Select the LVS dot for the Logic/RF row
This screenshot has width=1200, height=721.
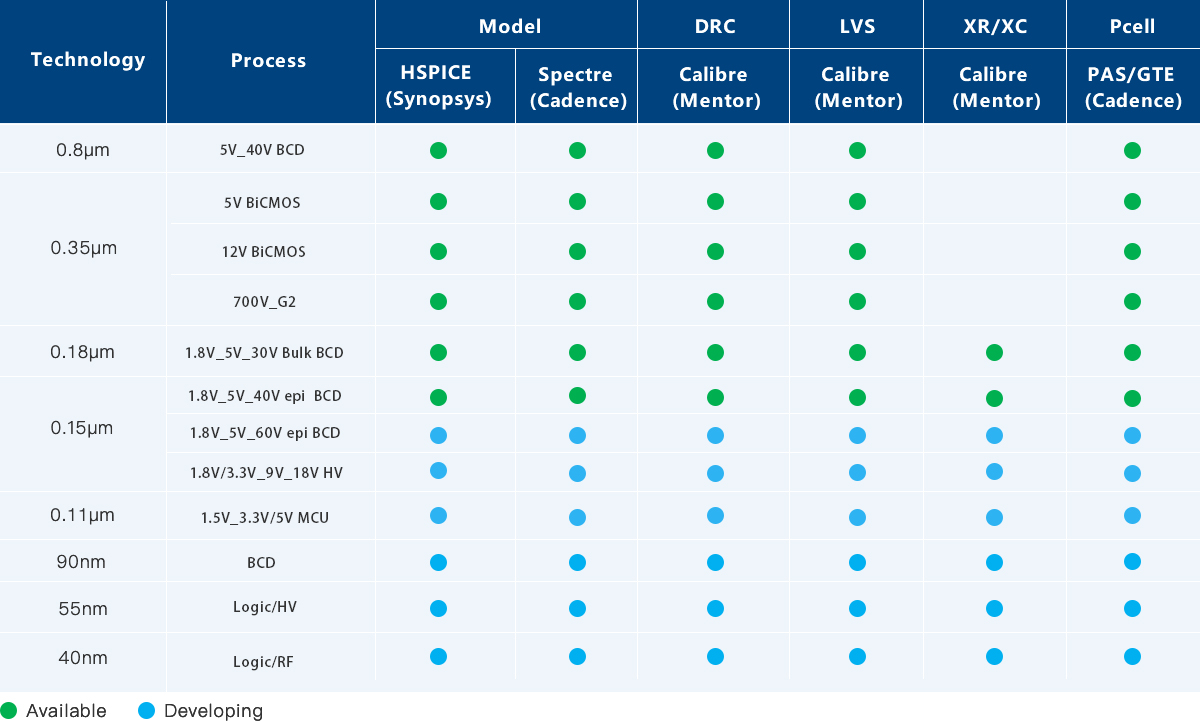point(857,657)
